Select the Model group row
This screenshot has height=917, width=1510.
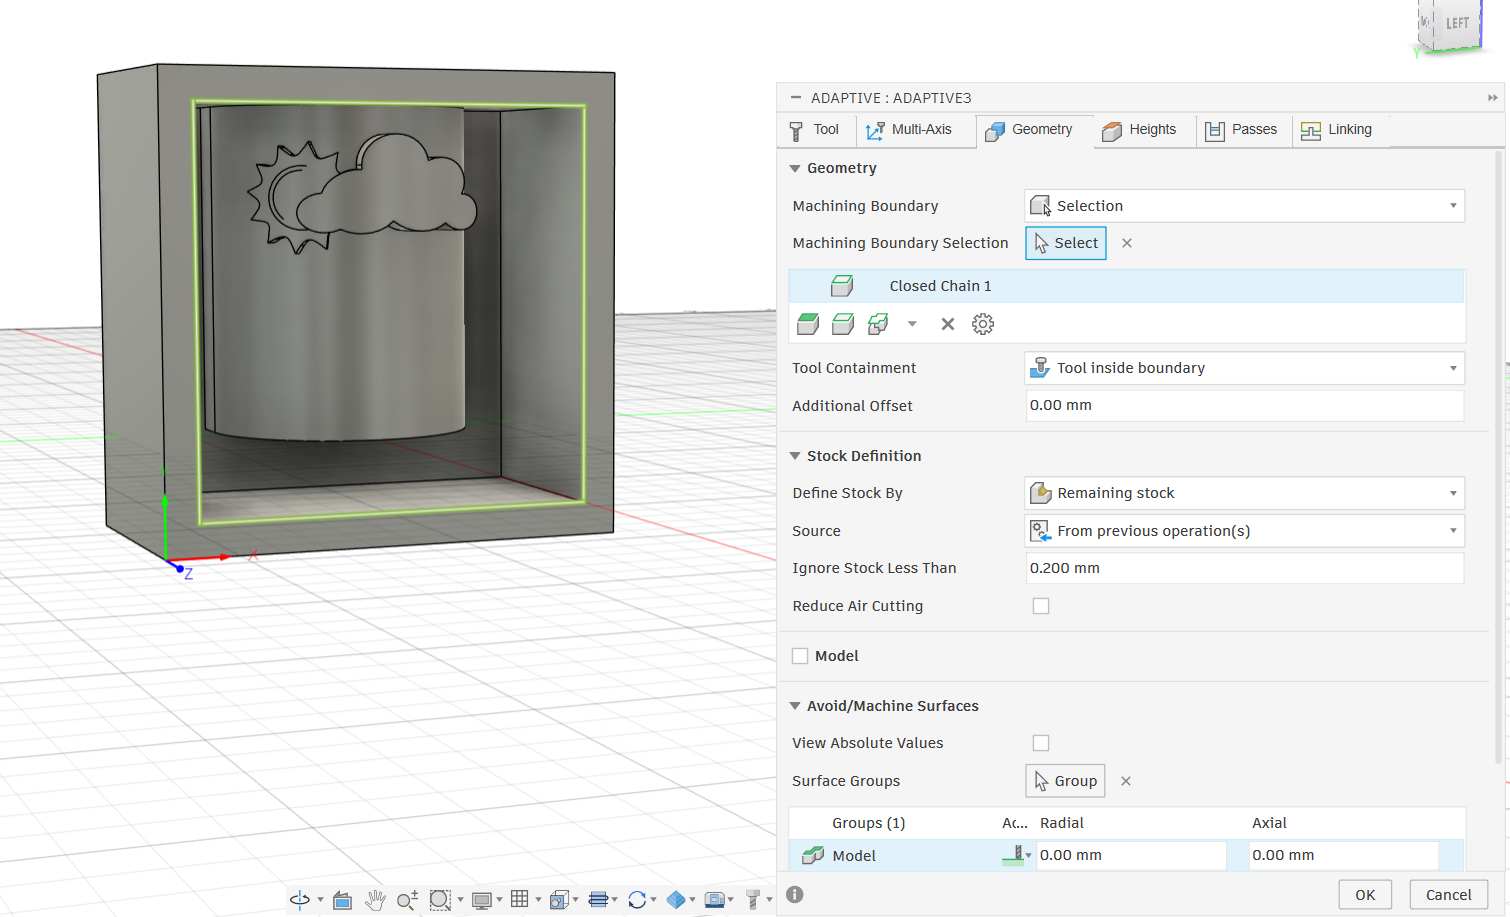point(1126,856)
